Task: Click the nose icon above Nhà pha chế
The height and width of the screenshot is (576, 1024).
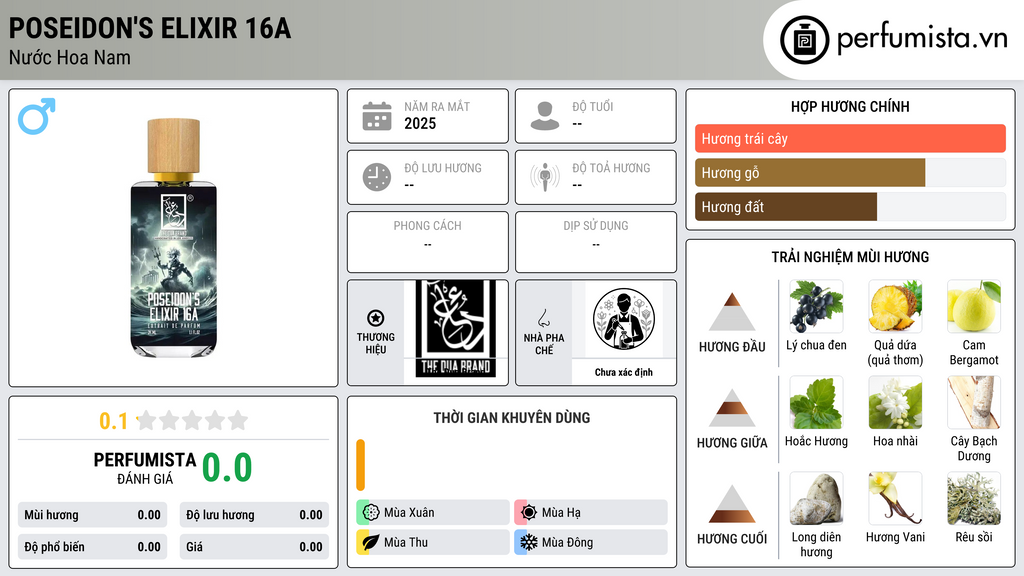Action: point(543,318)
